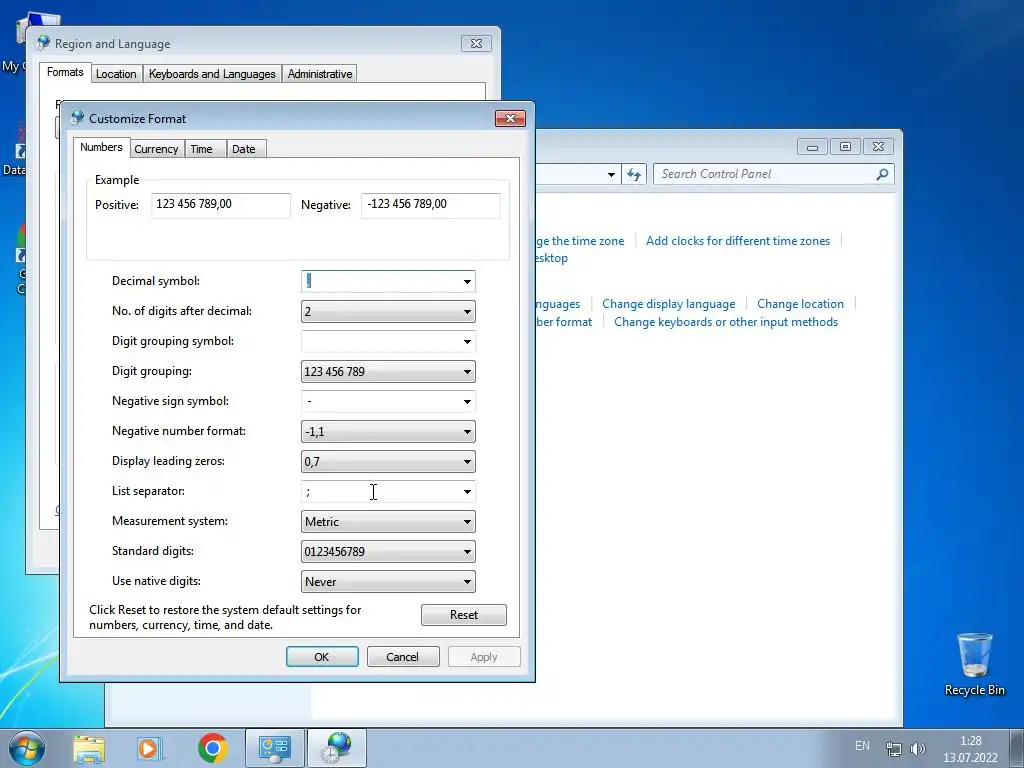1024x768 pixels.
Task: Click the Change location link
Action: pos(800,304)
